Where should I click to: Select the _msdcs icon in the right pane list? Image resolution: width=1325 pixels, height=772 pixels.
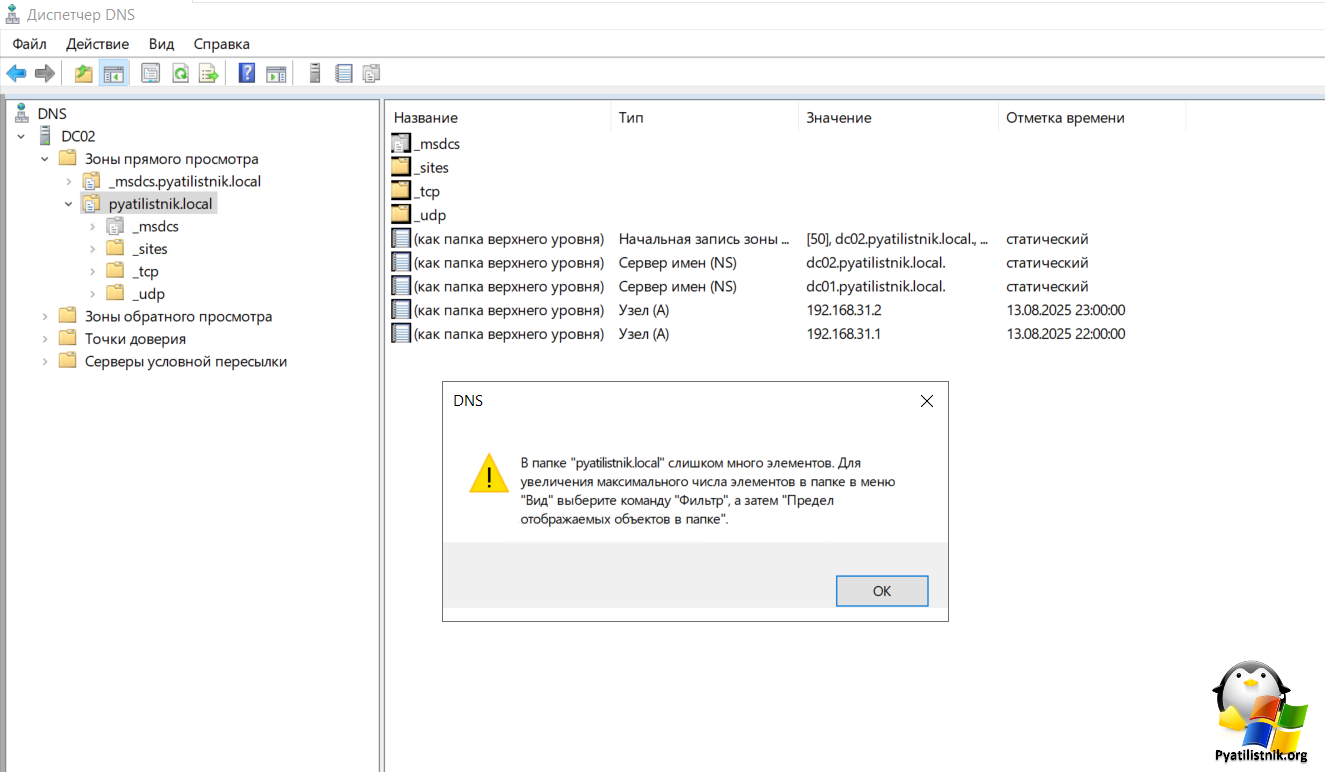[x=401, y=143]
